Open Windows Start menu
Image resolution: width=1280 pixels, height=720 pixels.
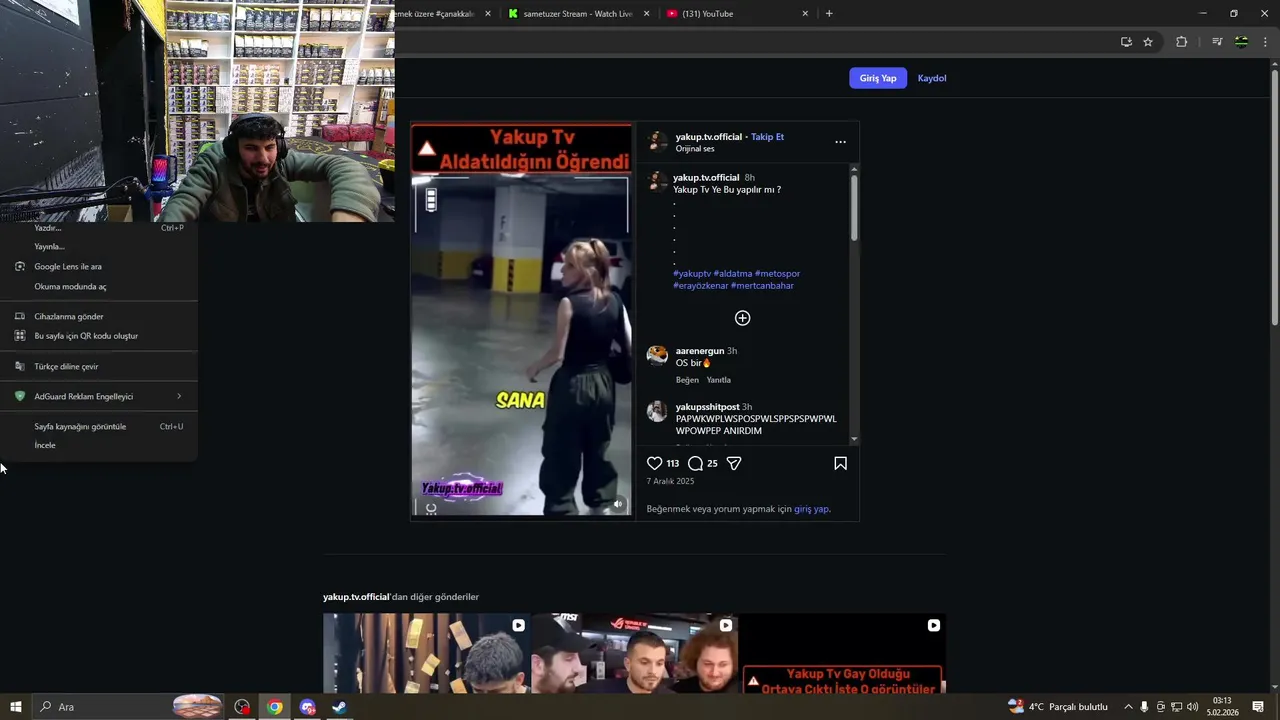(x=16, y=707)
